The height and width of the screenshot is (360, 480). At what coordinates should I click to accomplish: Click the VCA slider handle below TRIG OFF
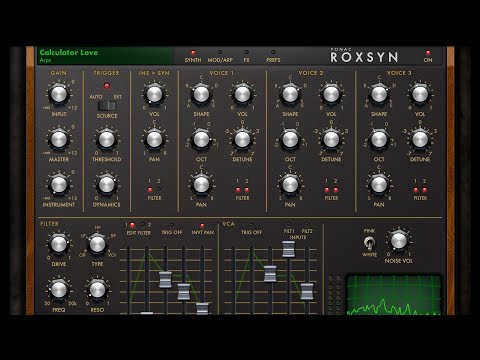pos(270,273)
